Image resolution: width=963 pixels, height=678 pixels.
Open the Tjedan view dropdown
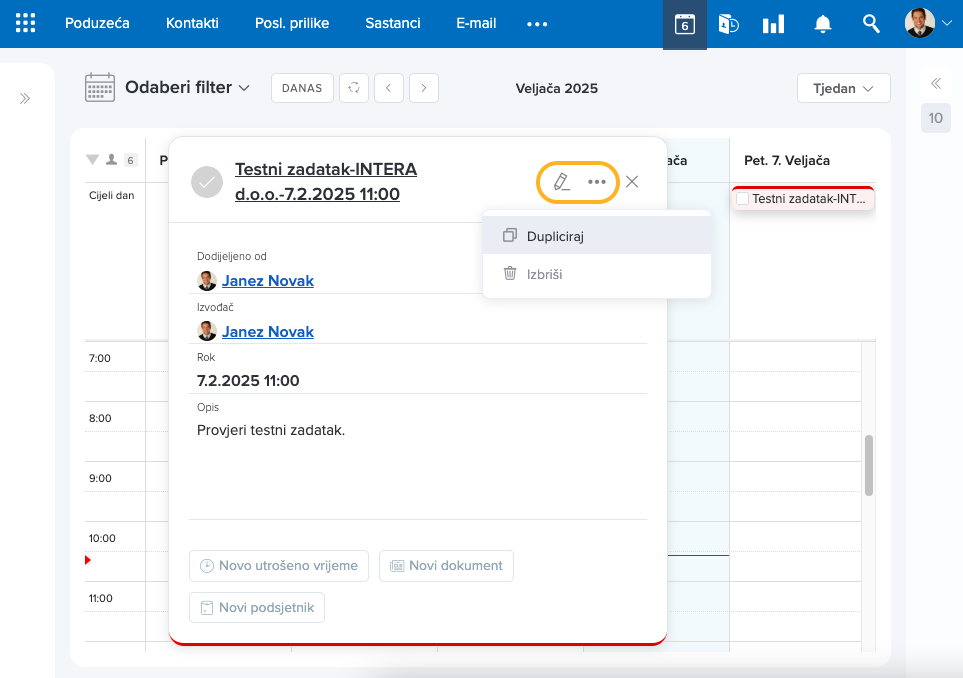[843, 88]
